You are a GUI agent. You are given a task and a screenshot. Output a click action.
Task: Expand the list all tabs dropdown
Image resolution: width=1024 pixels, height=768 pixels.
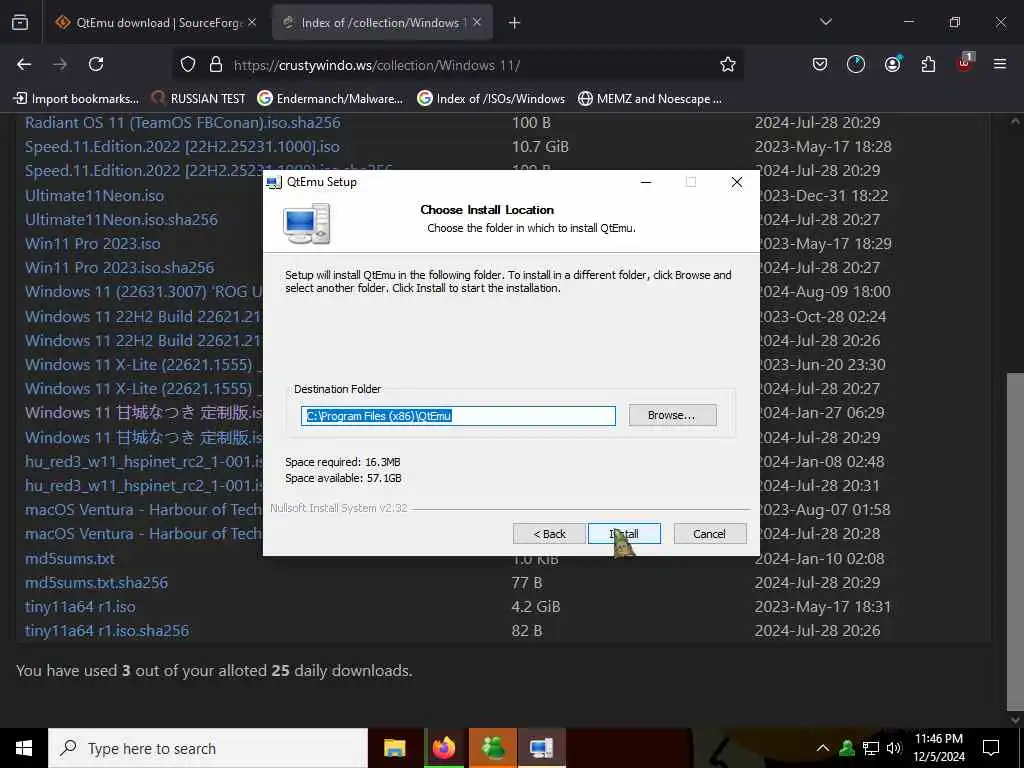[x=825, y=22]
